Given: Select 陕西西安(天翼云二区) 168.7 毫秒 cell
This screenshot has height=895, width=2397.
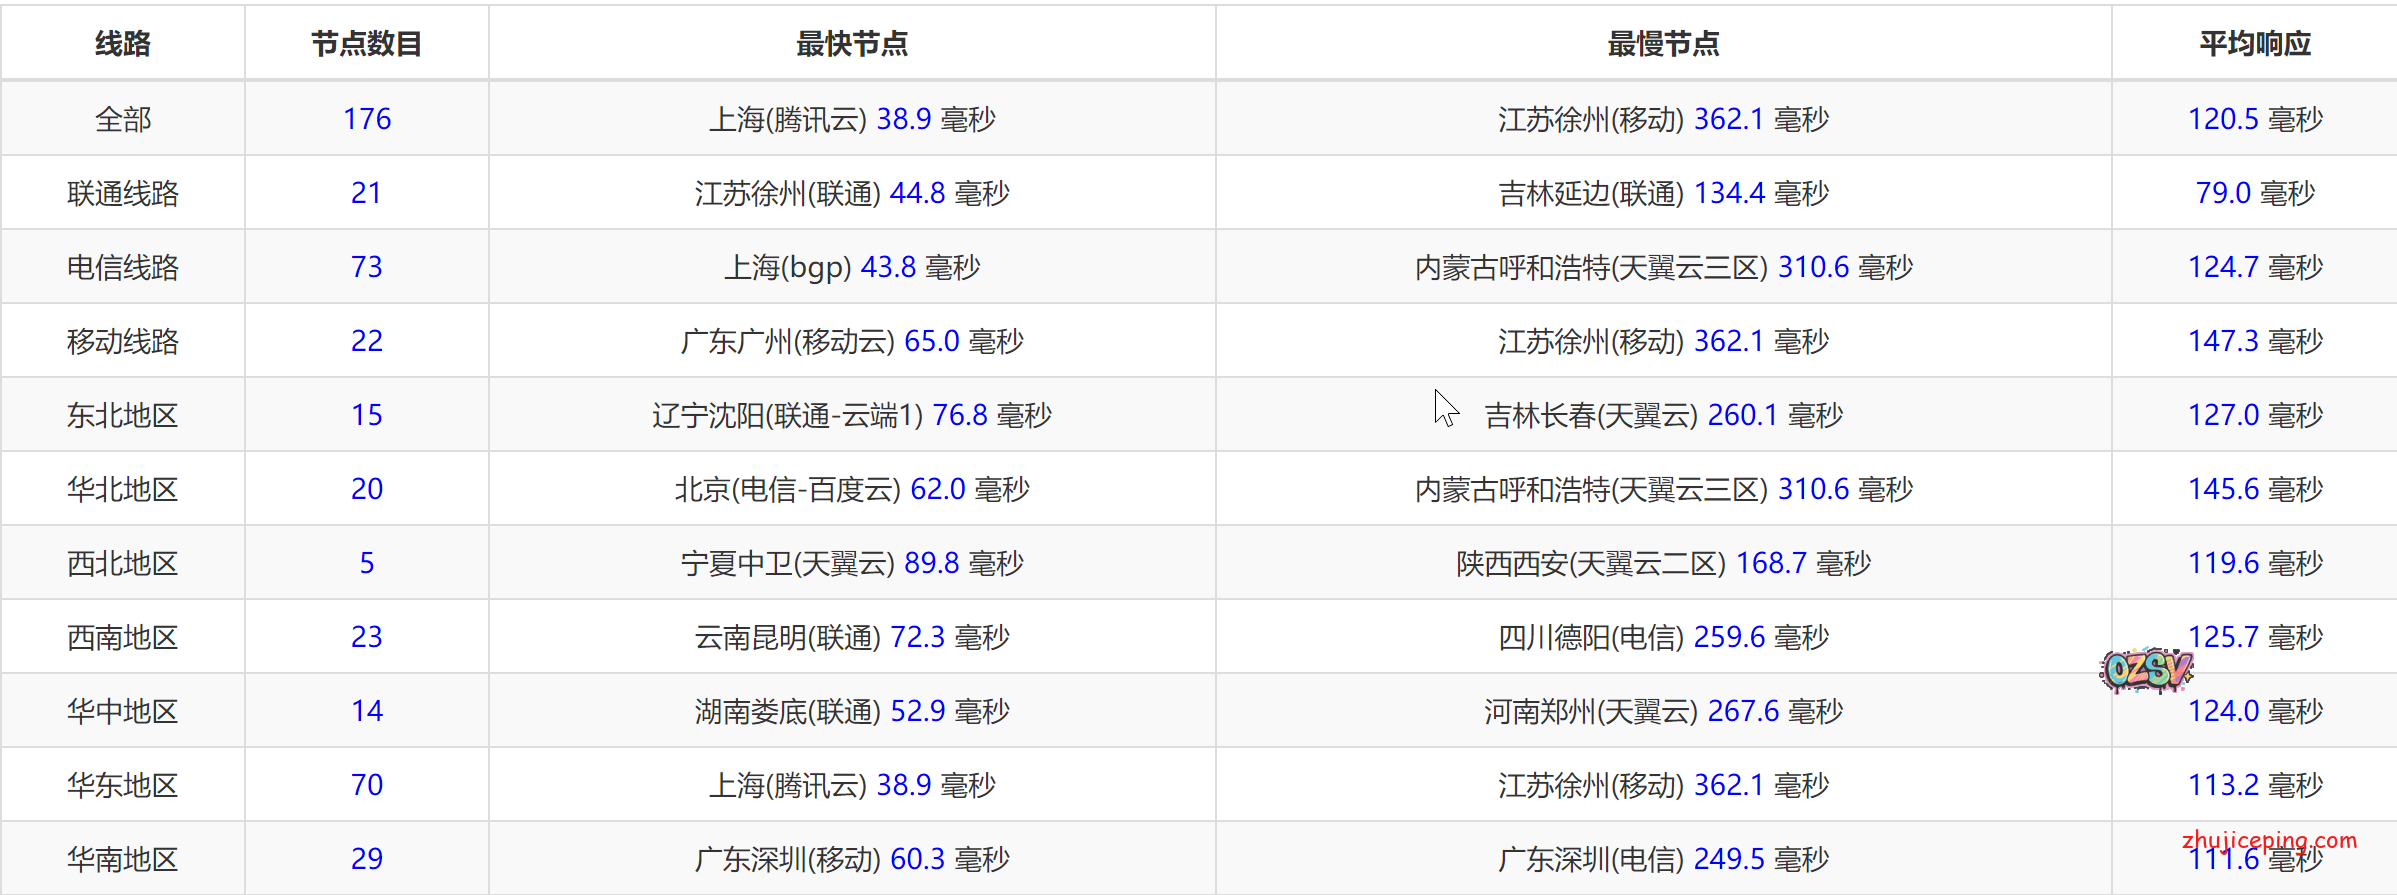Looking at the screenshot, I should (1662, 563).
